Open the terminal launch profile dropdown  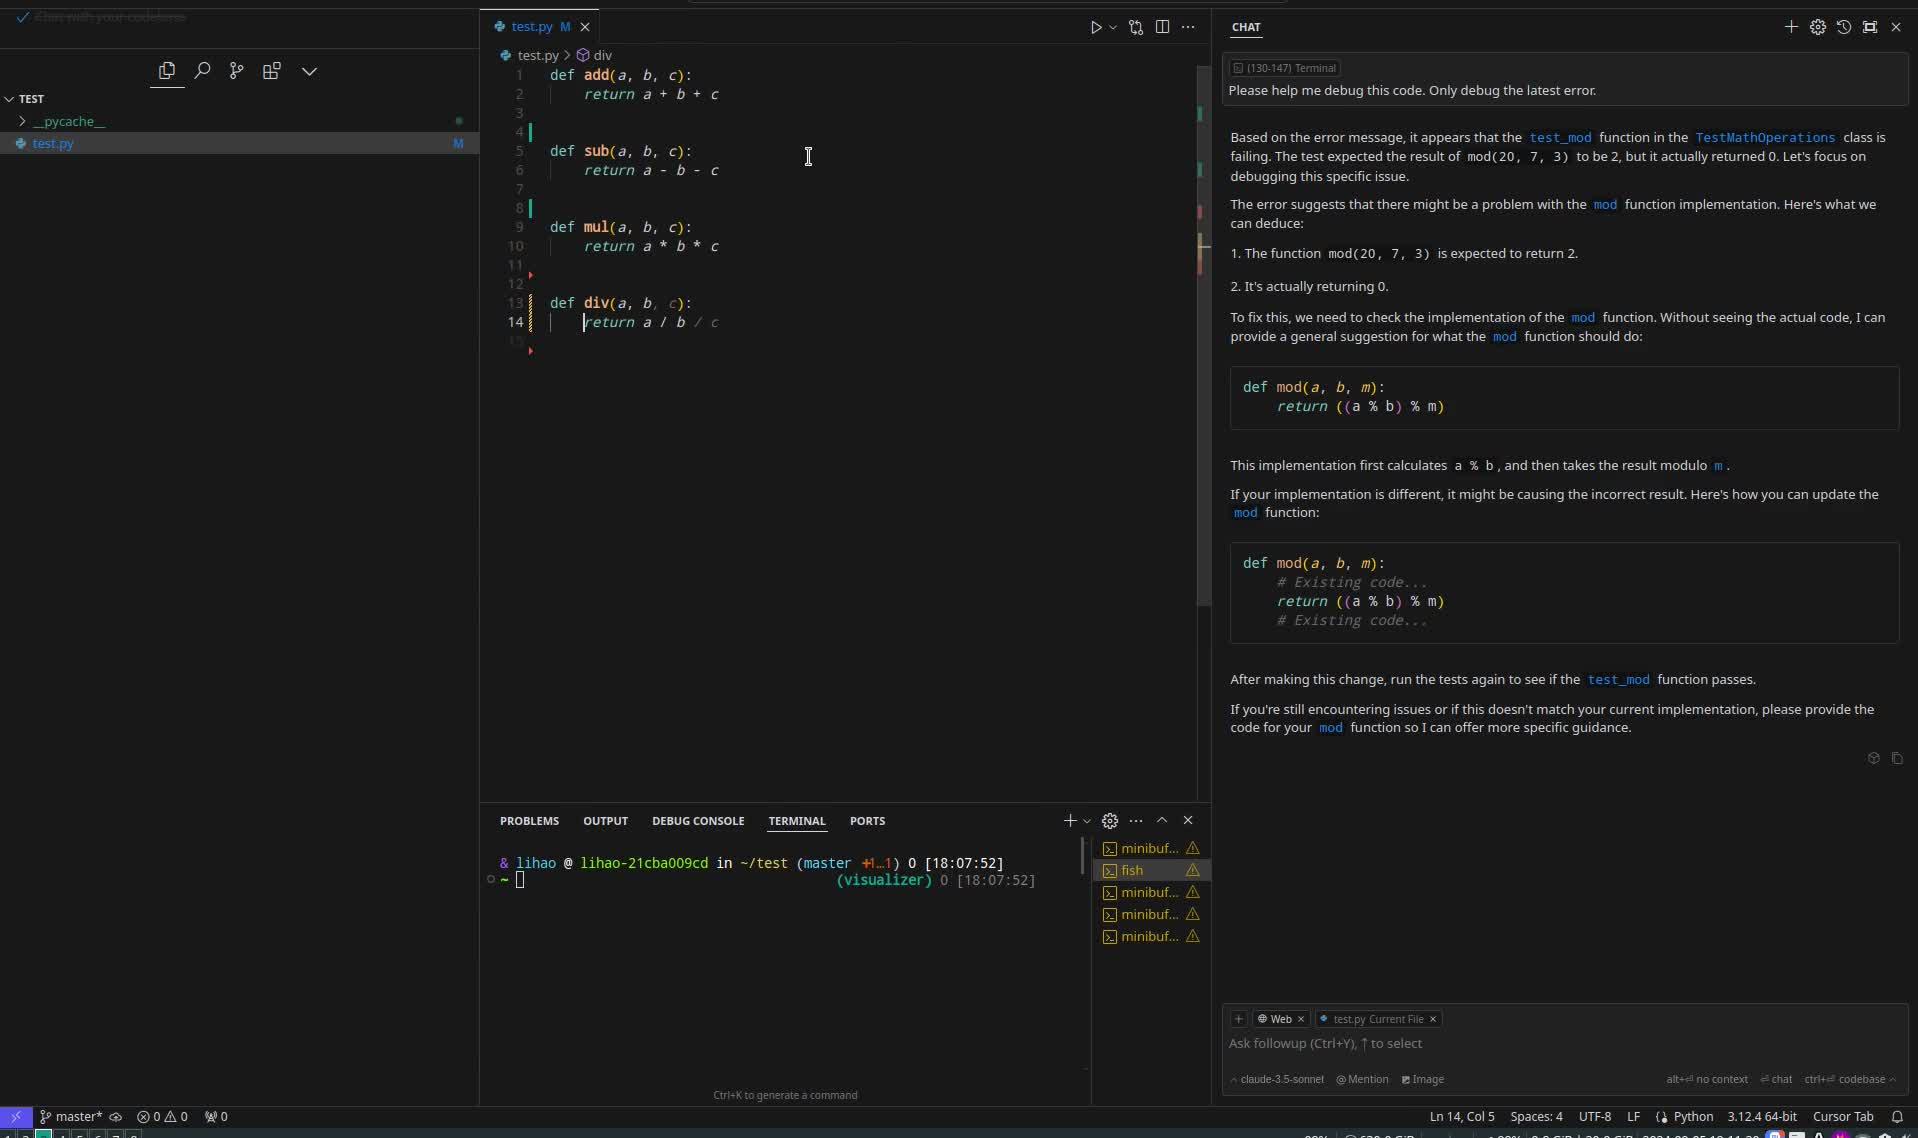click(x=1087, y=821)
